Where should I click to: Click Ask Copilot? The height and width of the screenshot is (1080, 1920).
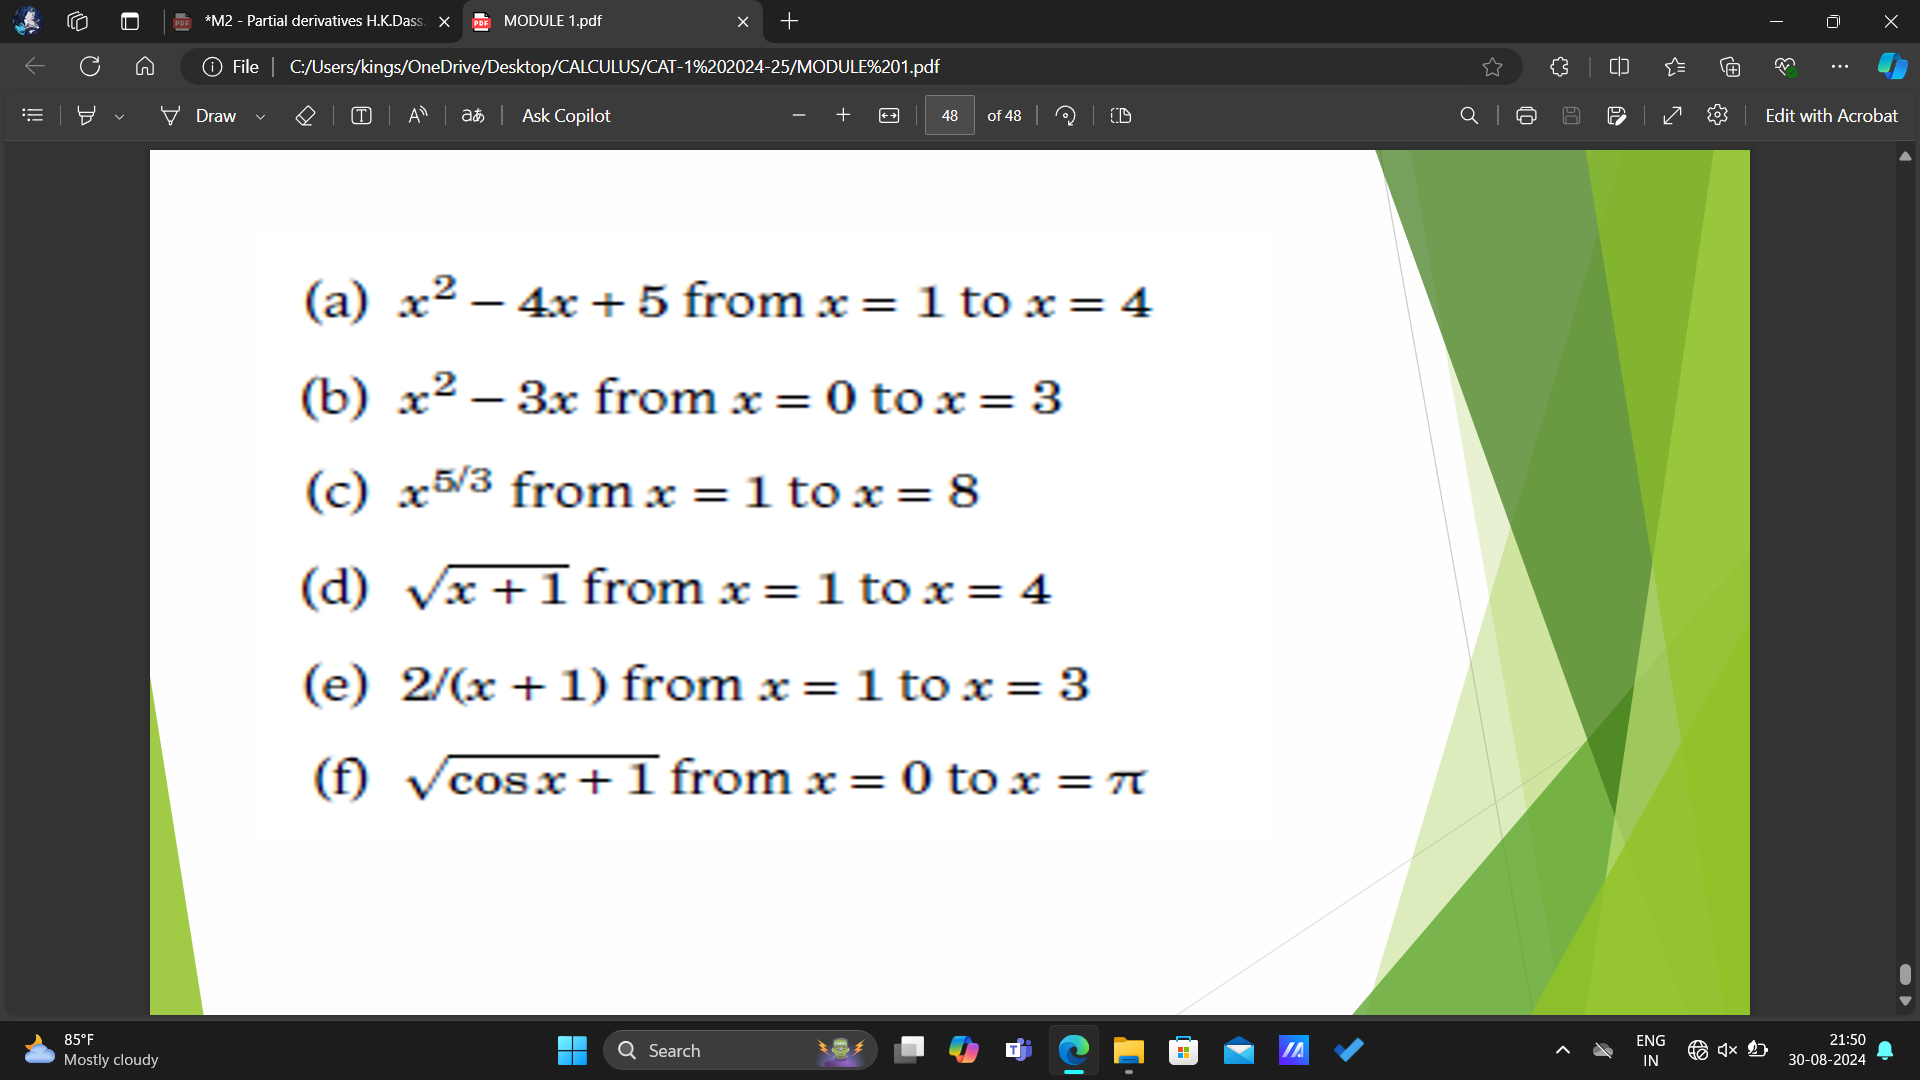[566, 116]
